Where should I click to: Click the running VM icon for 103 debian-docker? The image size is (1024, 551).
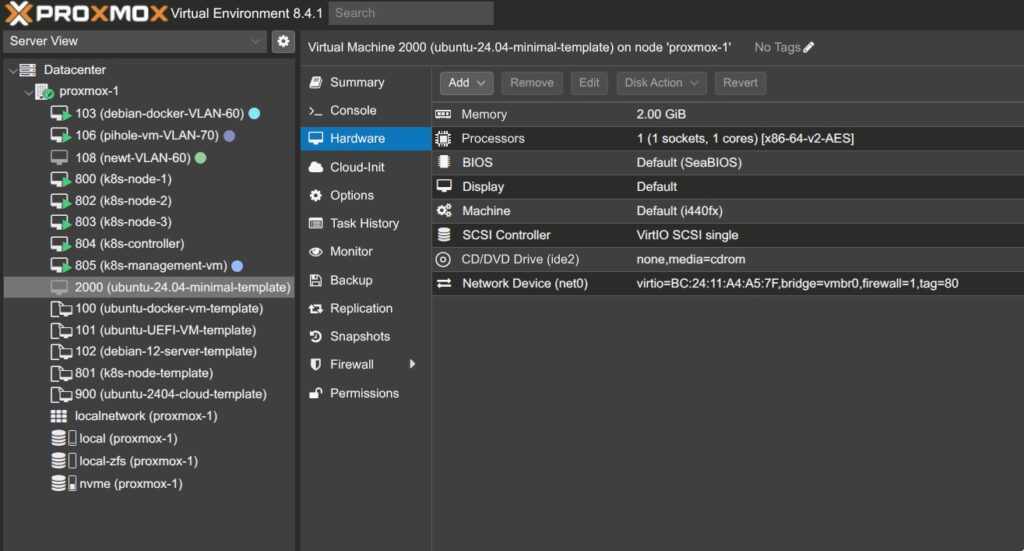click(x=60, y=114)
